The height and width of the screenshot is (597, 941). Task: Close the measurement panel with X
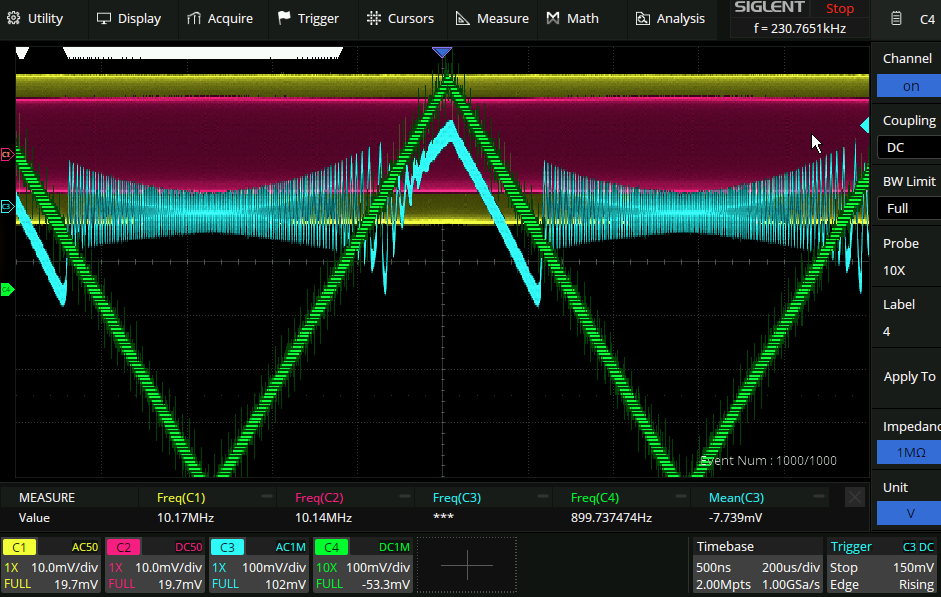pyautogui.click(x=855, y=497)
